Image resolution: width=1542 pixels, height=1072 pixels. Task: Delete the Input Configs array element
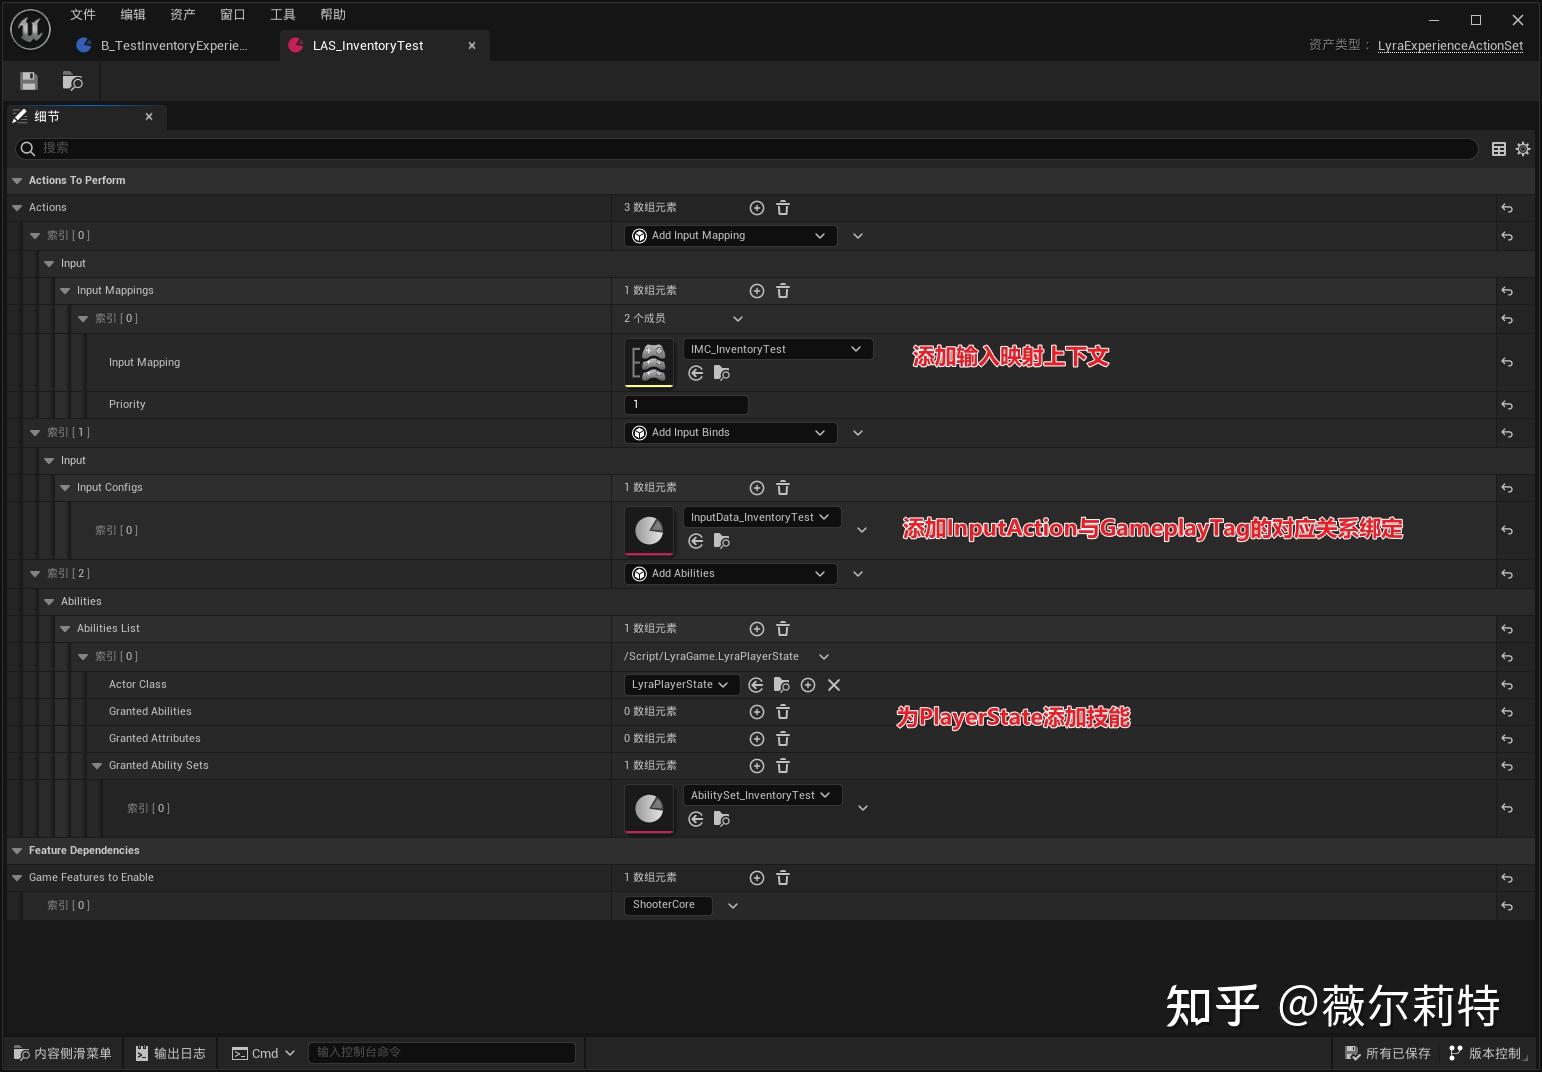(783, 488)
